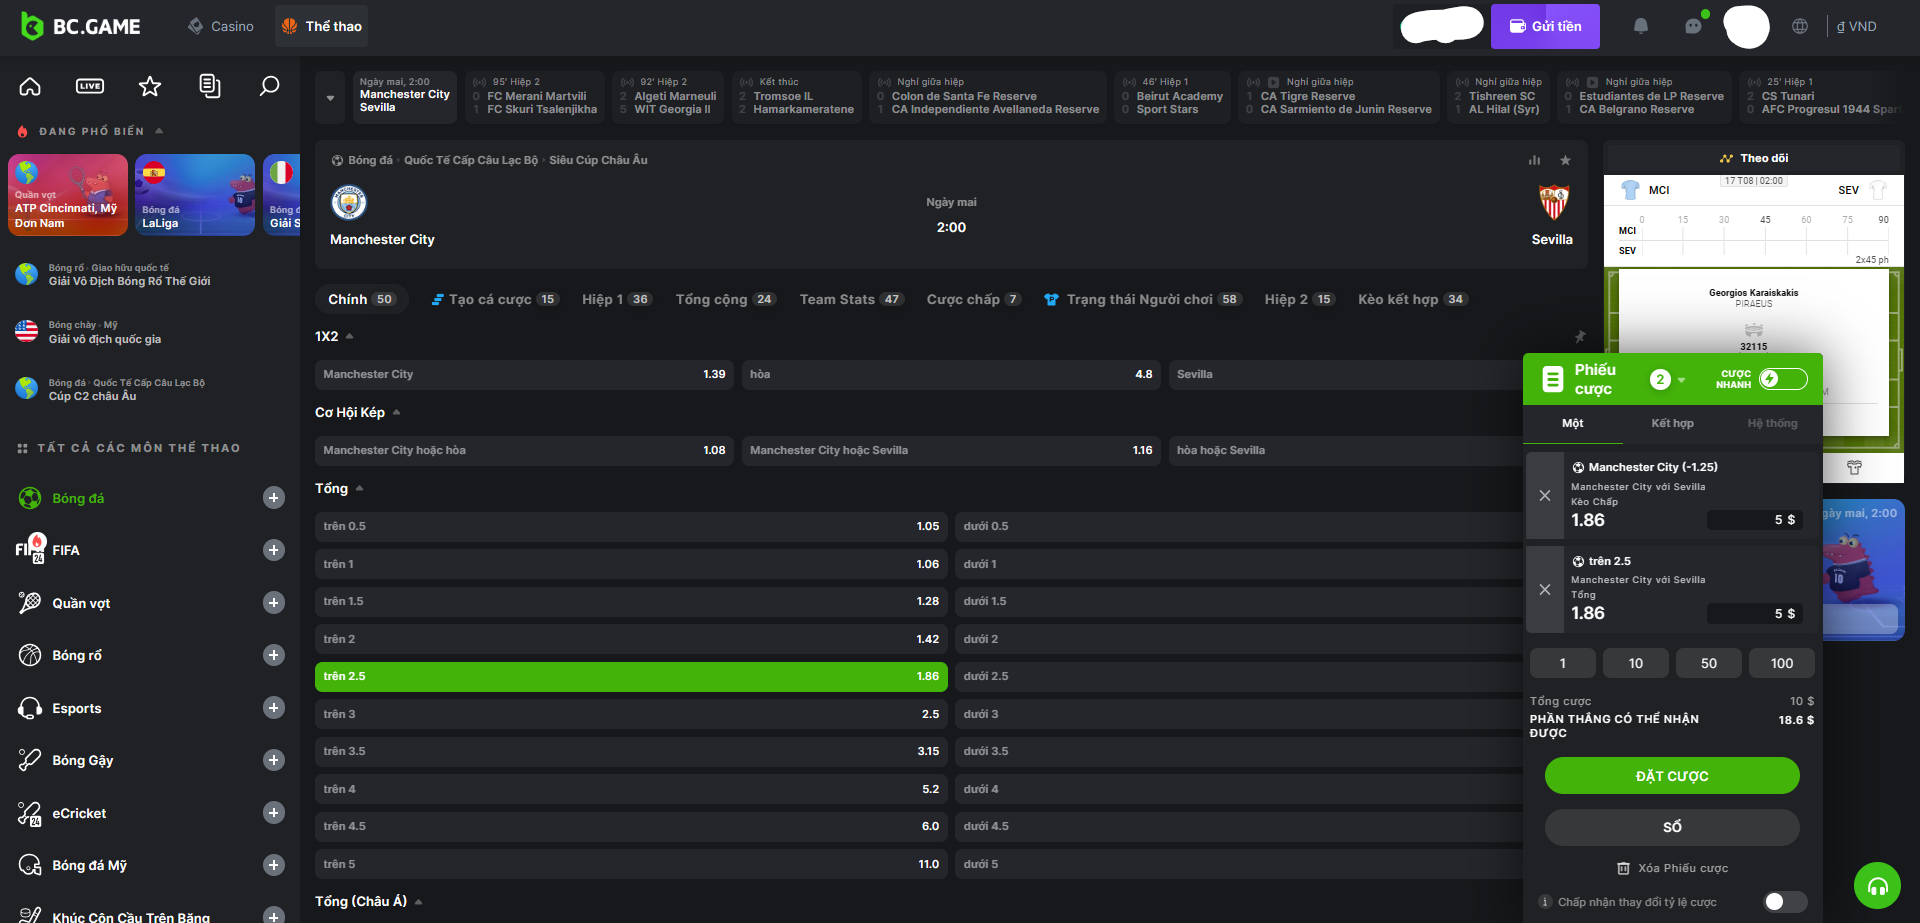Open the language globe icon

[x=1800, y=26]
